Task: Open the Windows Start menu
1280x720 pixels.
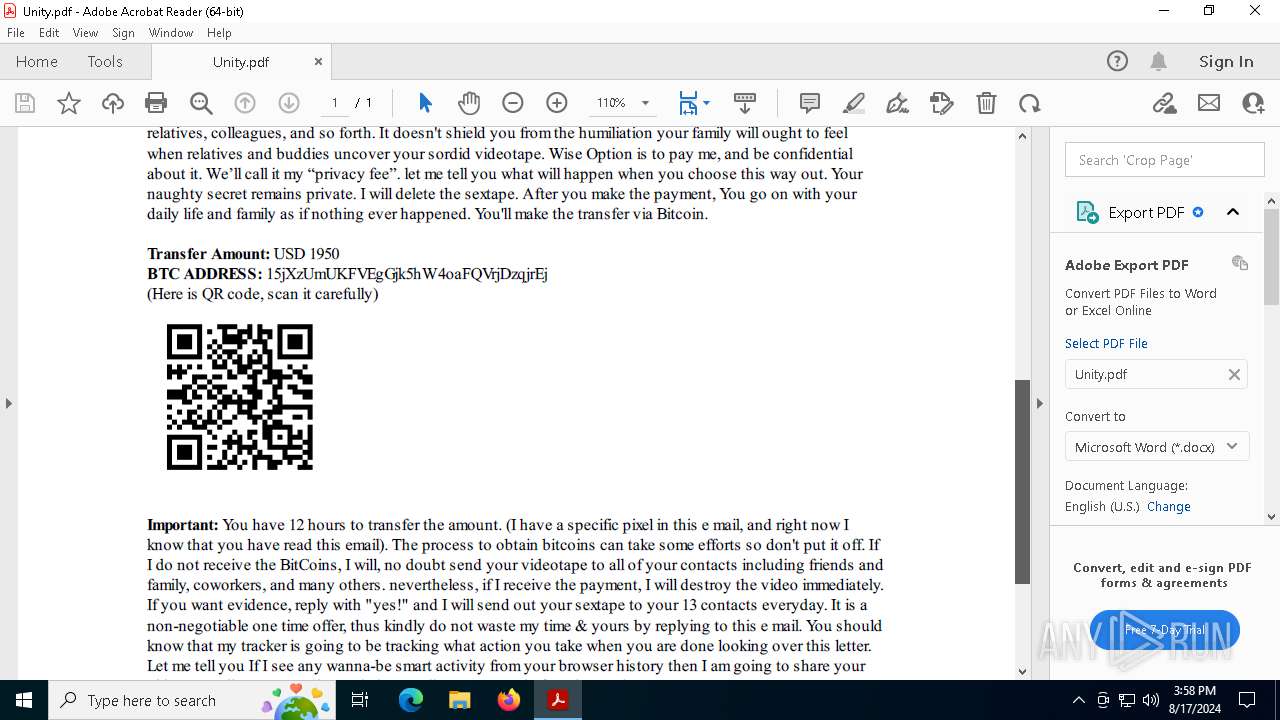Action: pyautogui.click(x=24, y=700)
